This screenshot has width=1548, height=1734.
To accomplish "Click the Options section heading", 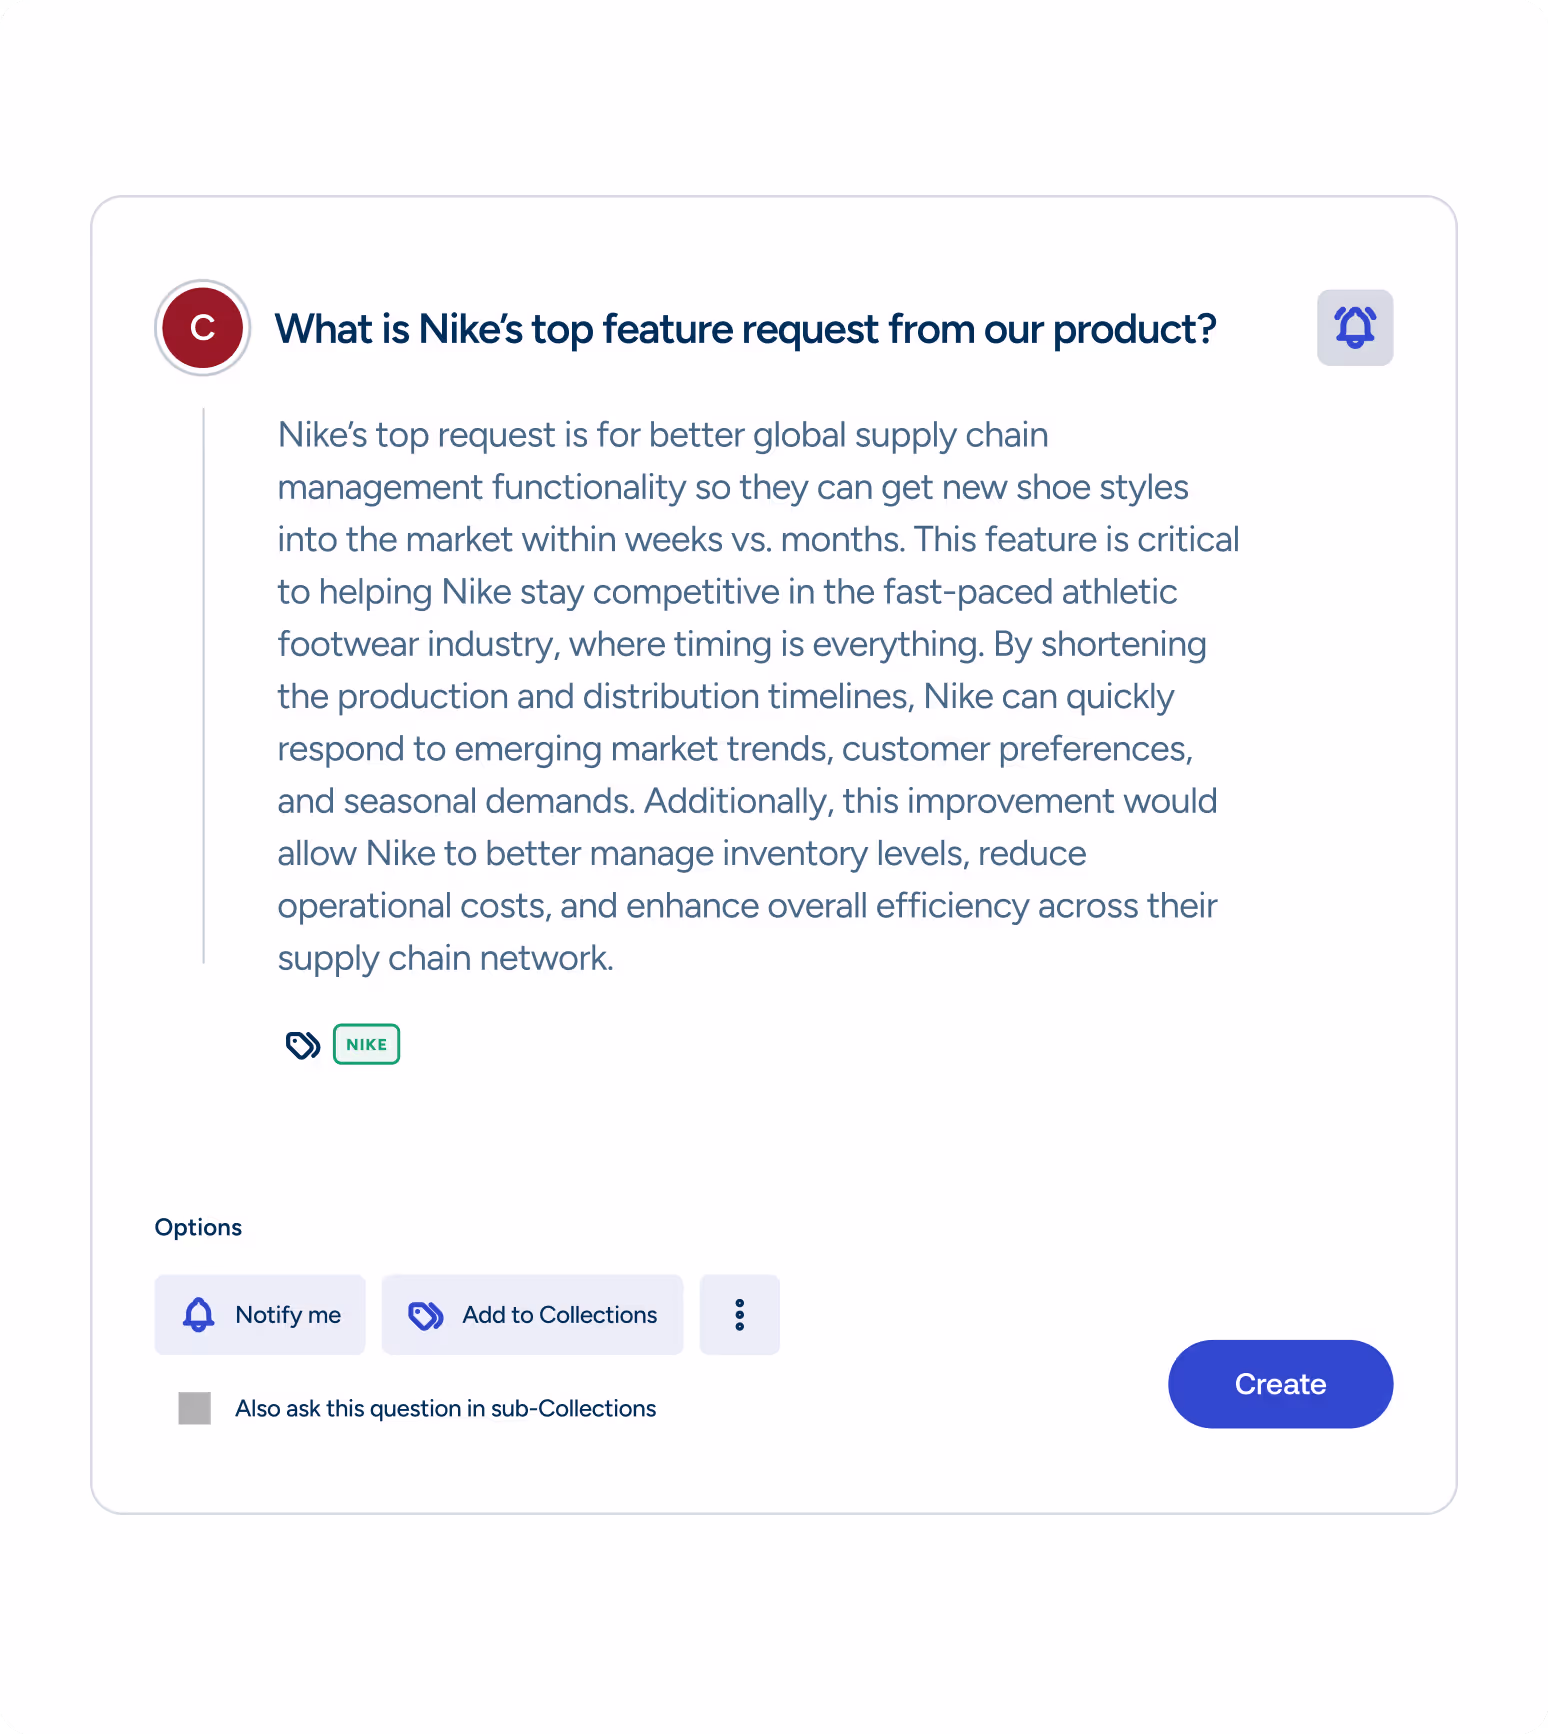I will click(198, 1227).
